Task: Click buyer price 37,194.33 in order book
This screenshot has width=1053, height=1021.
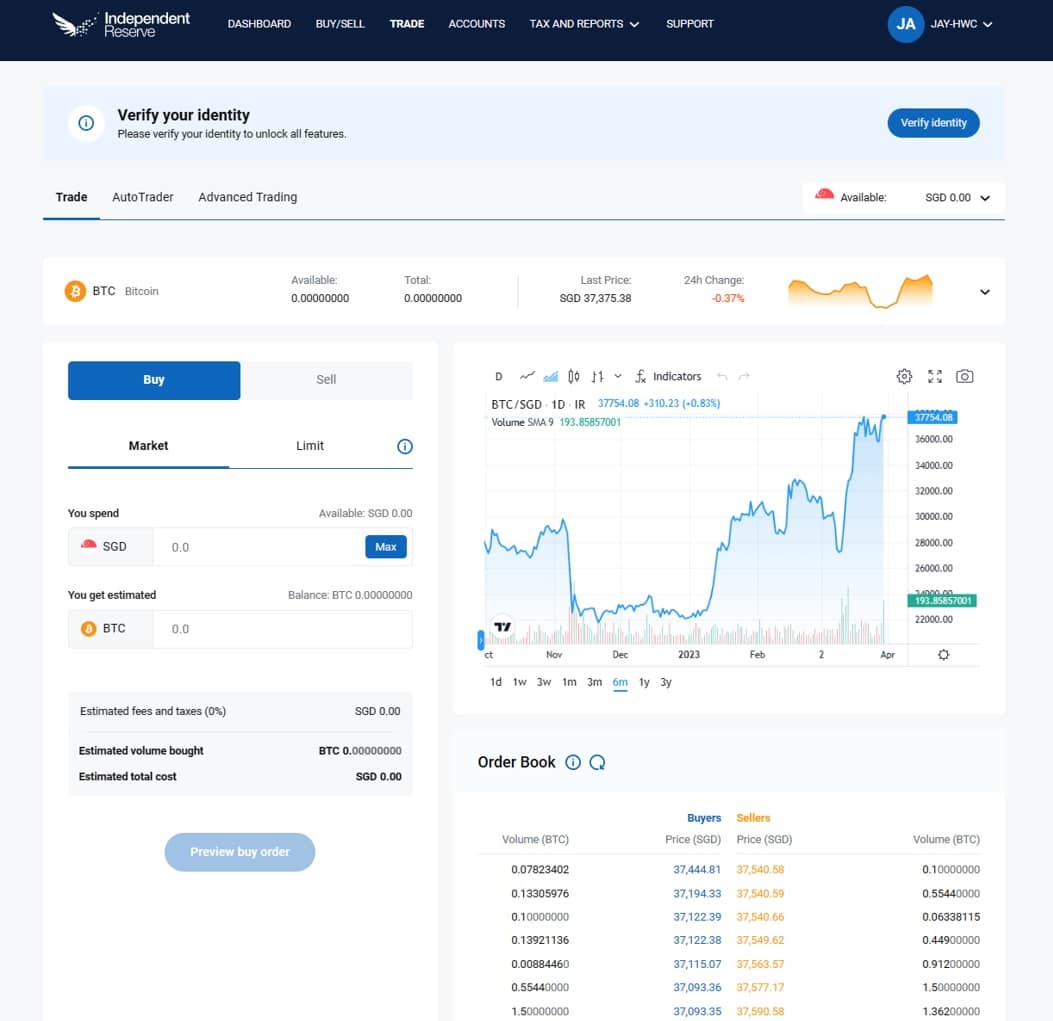Action: coord(697,894)
